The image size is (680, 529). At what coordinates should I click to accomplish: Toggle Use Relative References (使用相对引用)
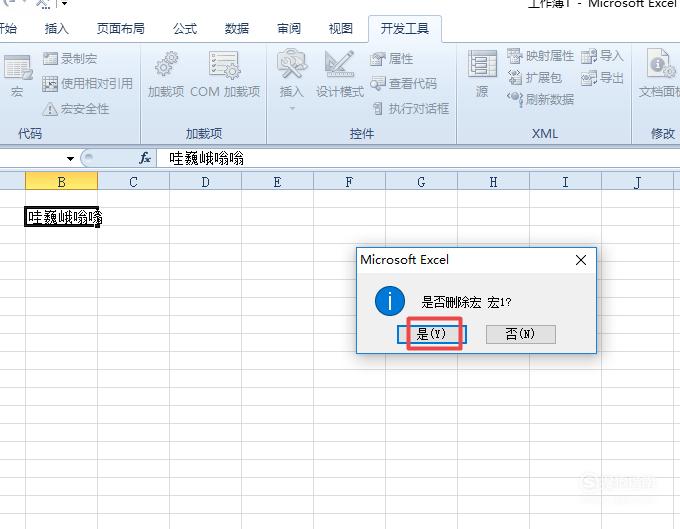[x=88, y=84]
